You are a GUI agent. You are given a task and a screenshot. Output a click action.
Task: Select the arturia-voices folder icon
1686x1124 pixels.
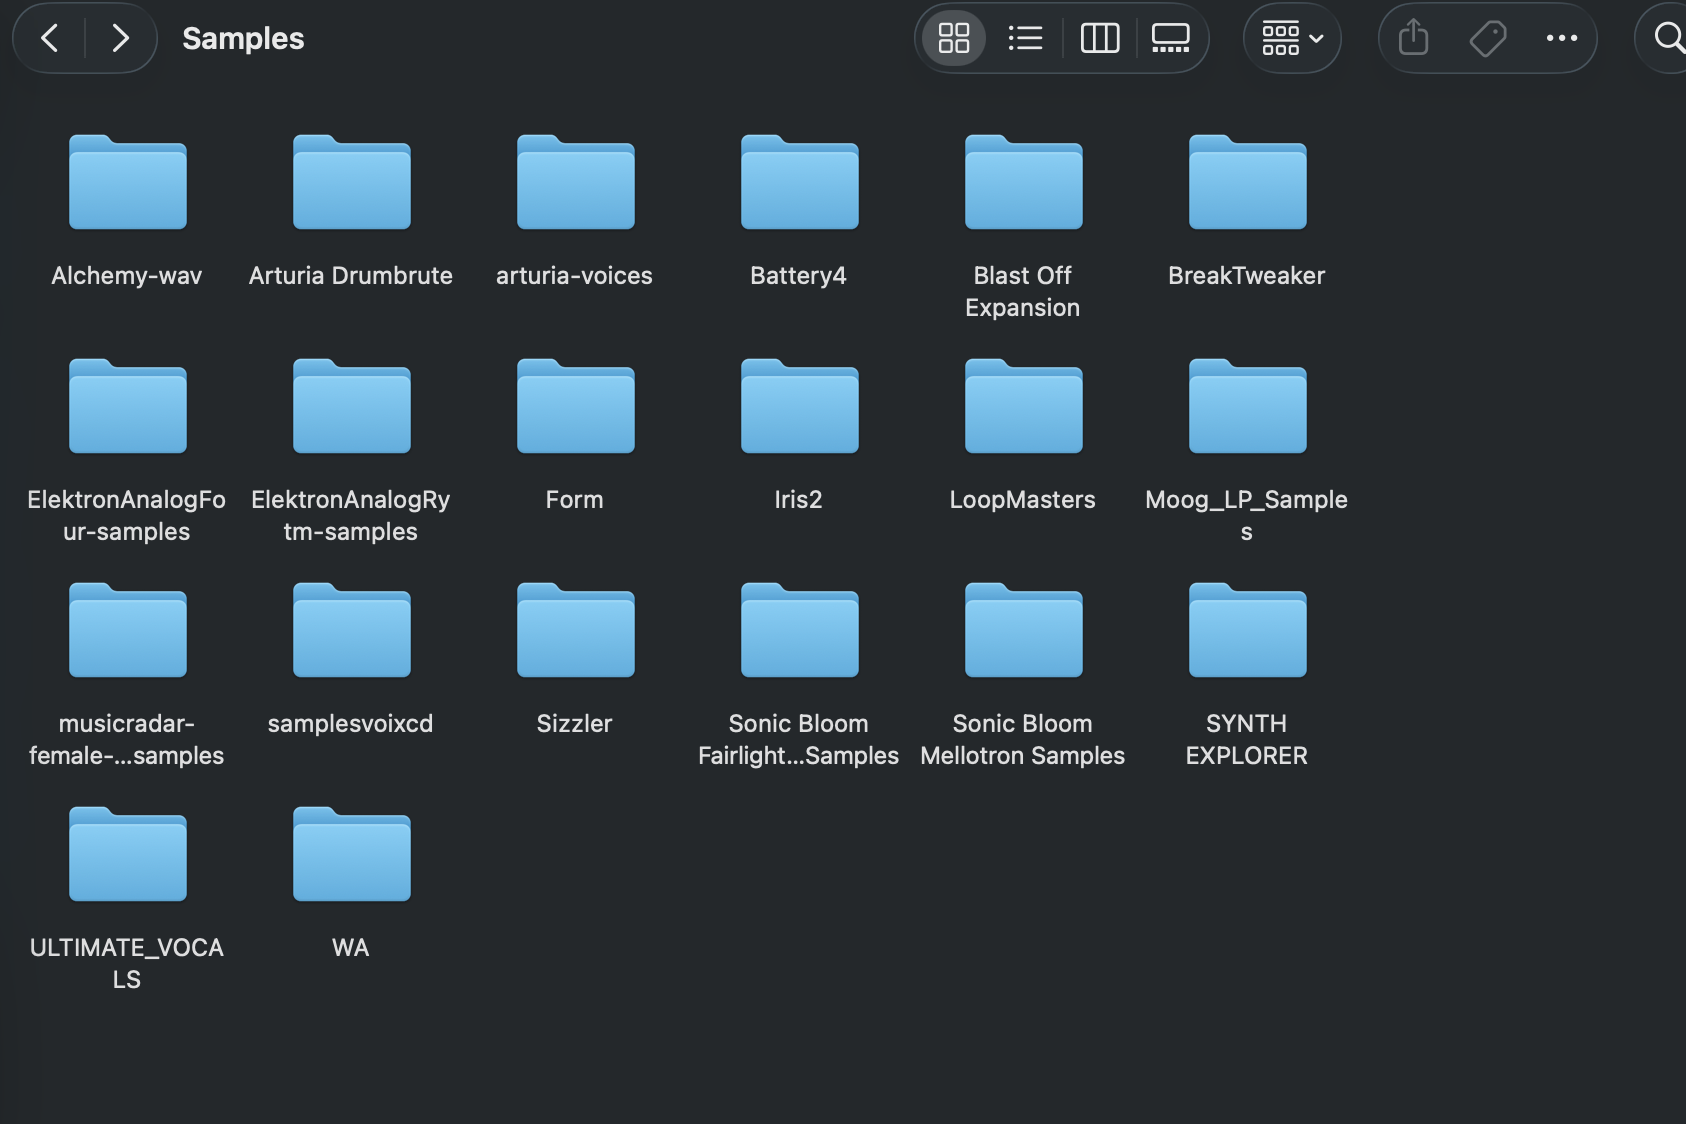pos(576,182)
